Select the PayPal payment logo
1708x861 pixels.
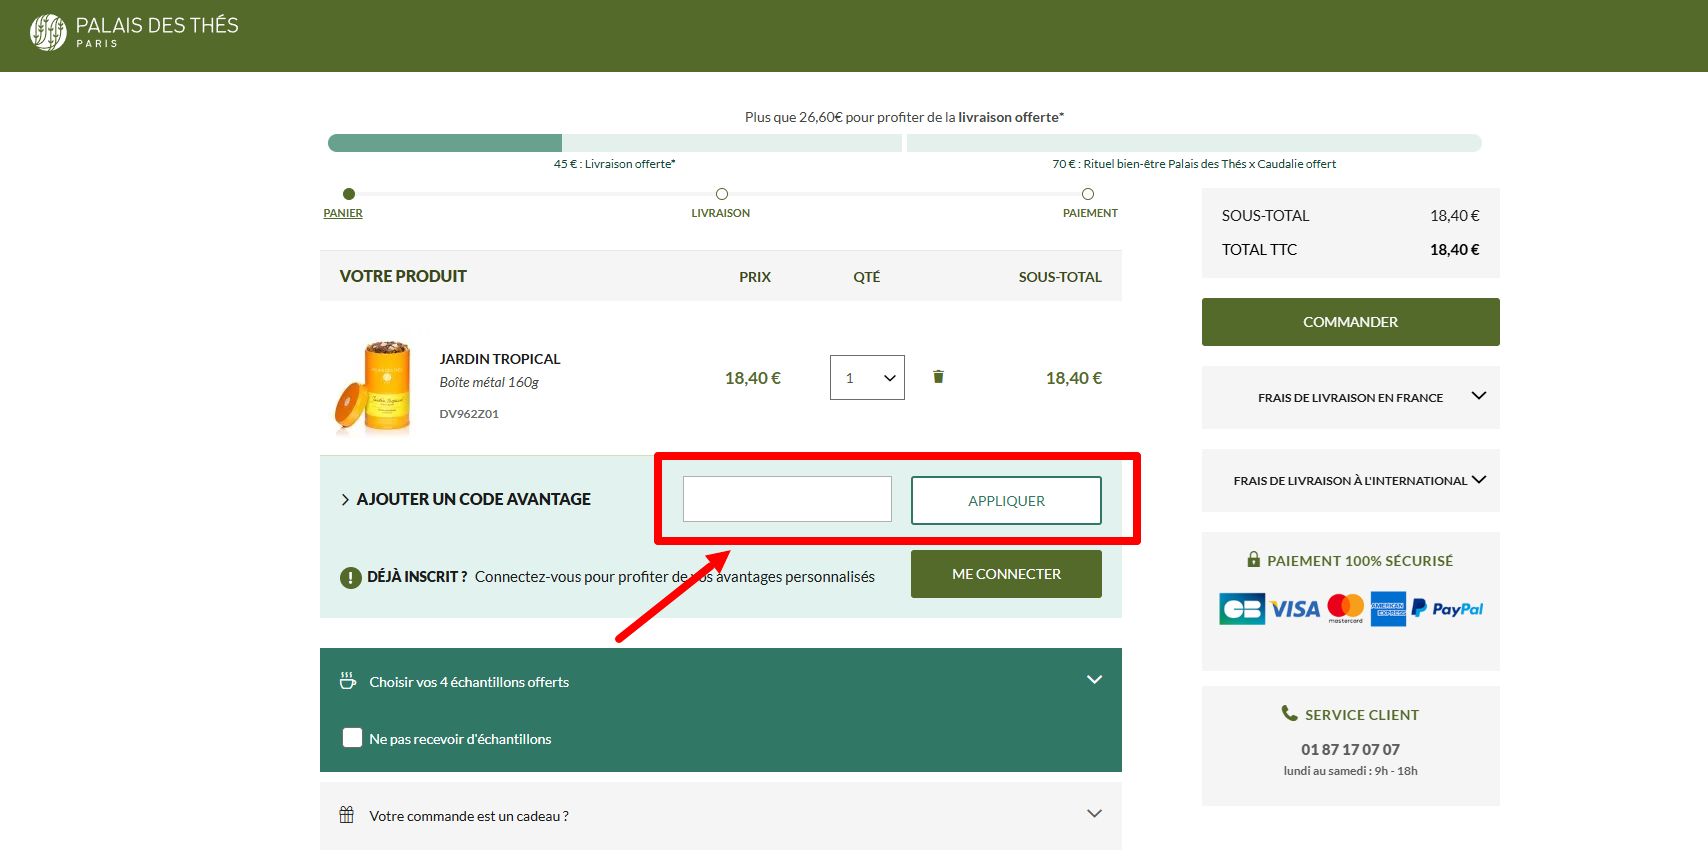[1447, 609]
